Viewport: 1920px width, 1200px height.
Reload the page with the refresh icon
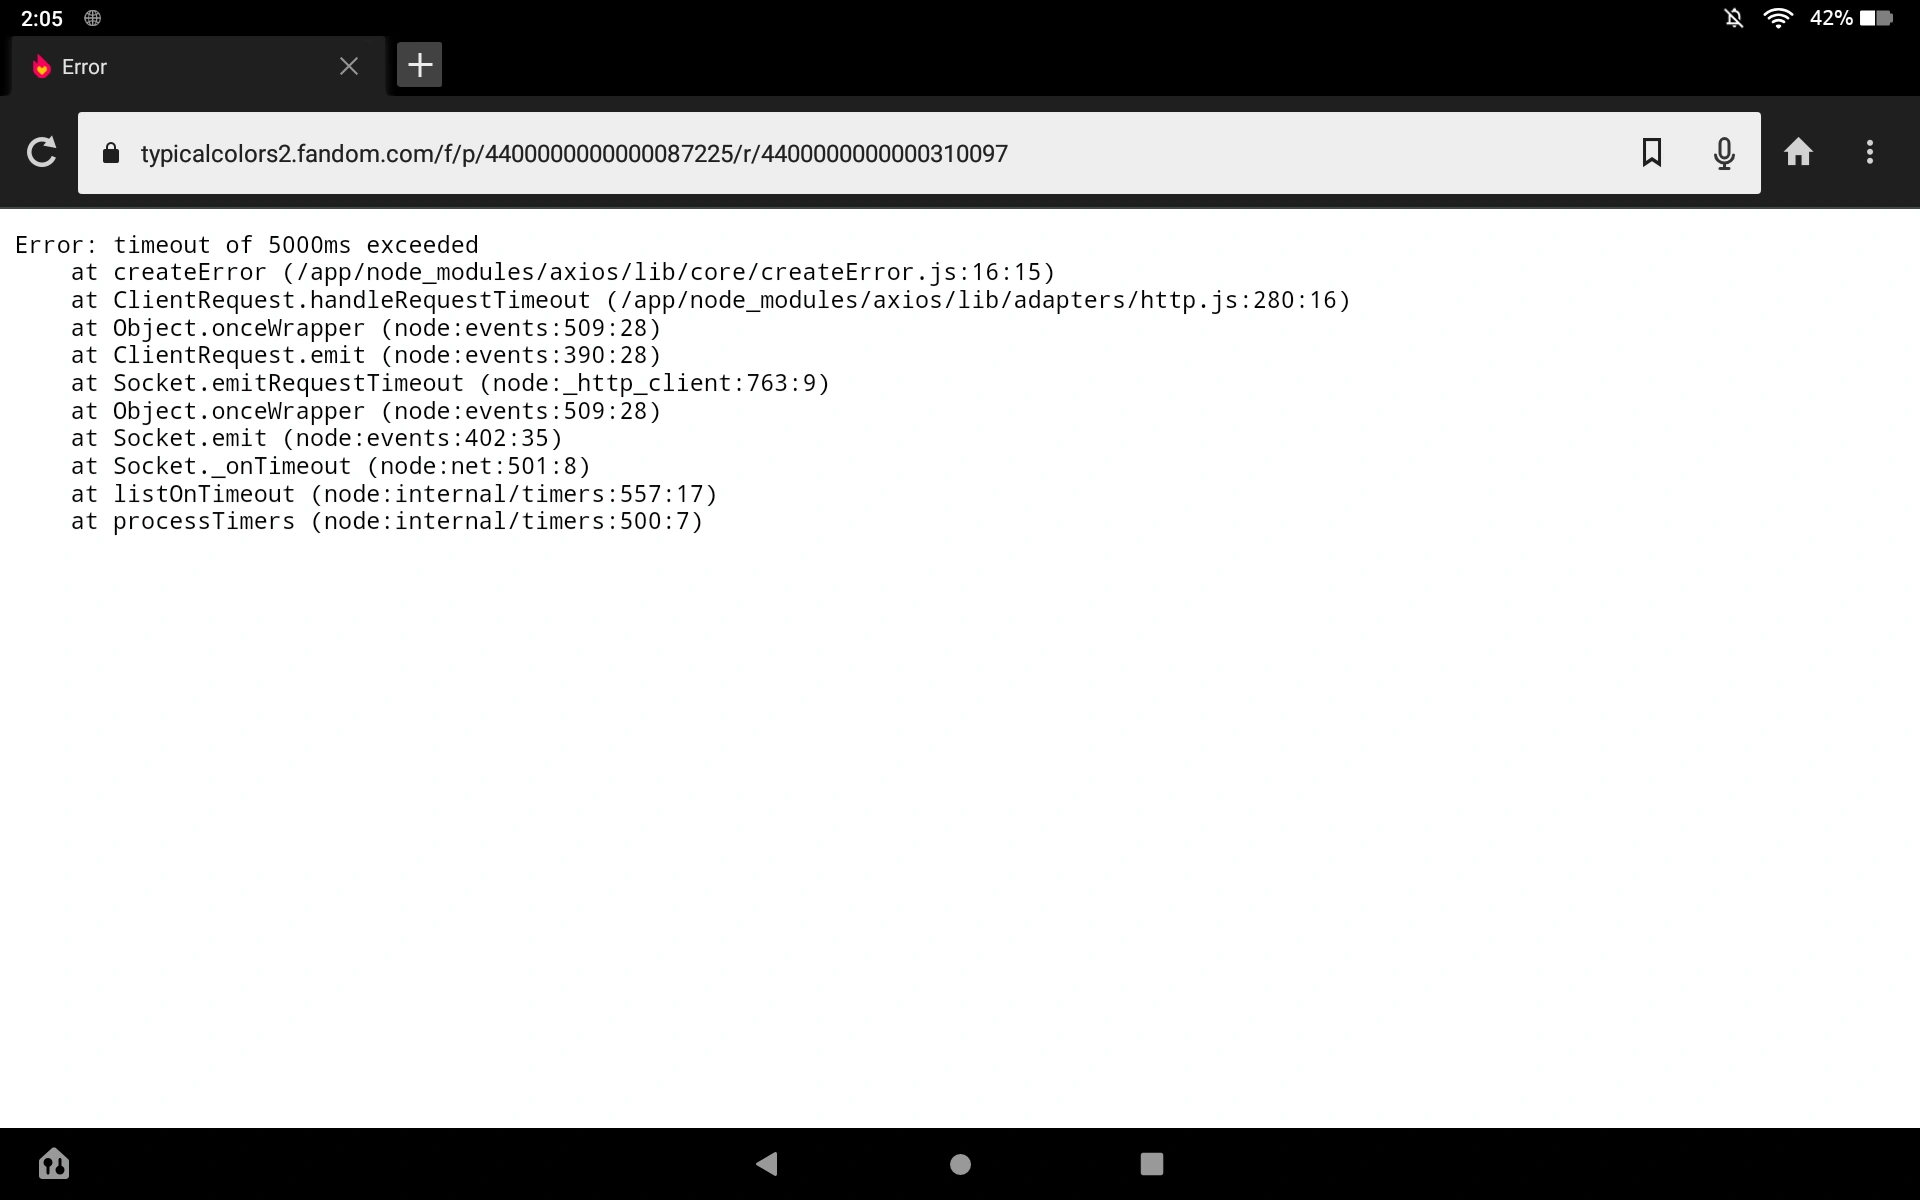point(41,152)
